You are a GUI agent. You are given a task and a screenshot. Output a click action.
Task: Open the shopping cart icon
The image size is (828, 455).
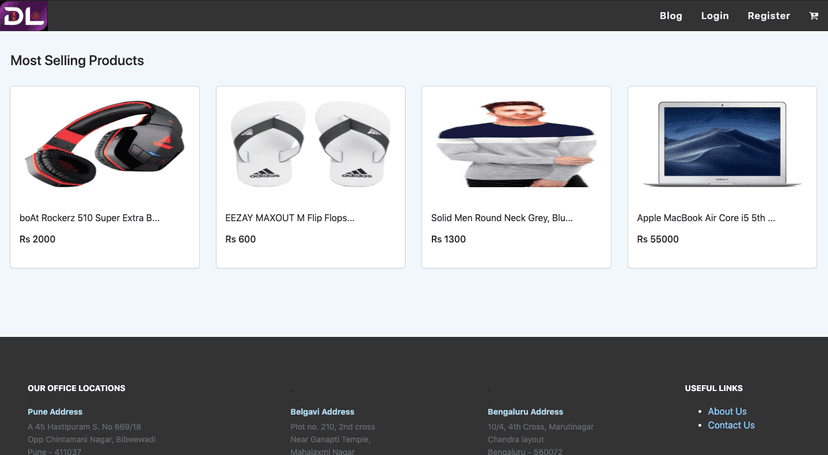pos(813,16)
